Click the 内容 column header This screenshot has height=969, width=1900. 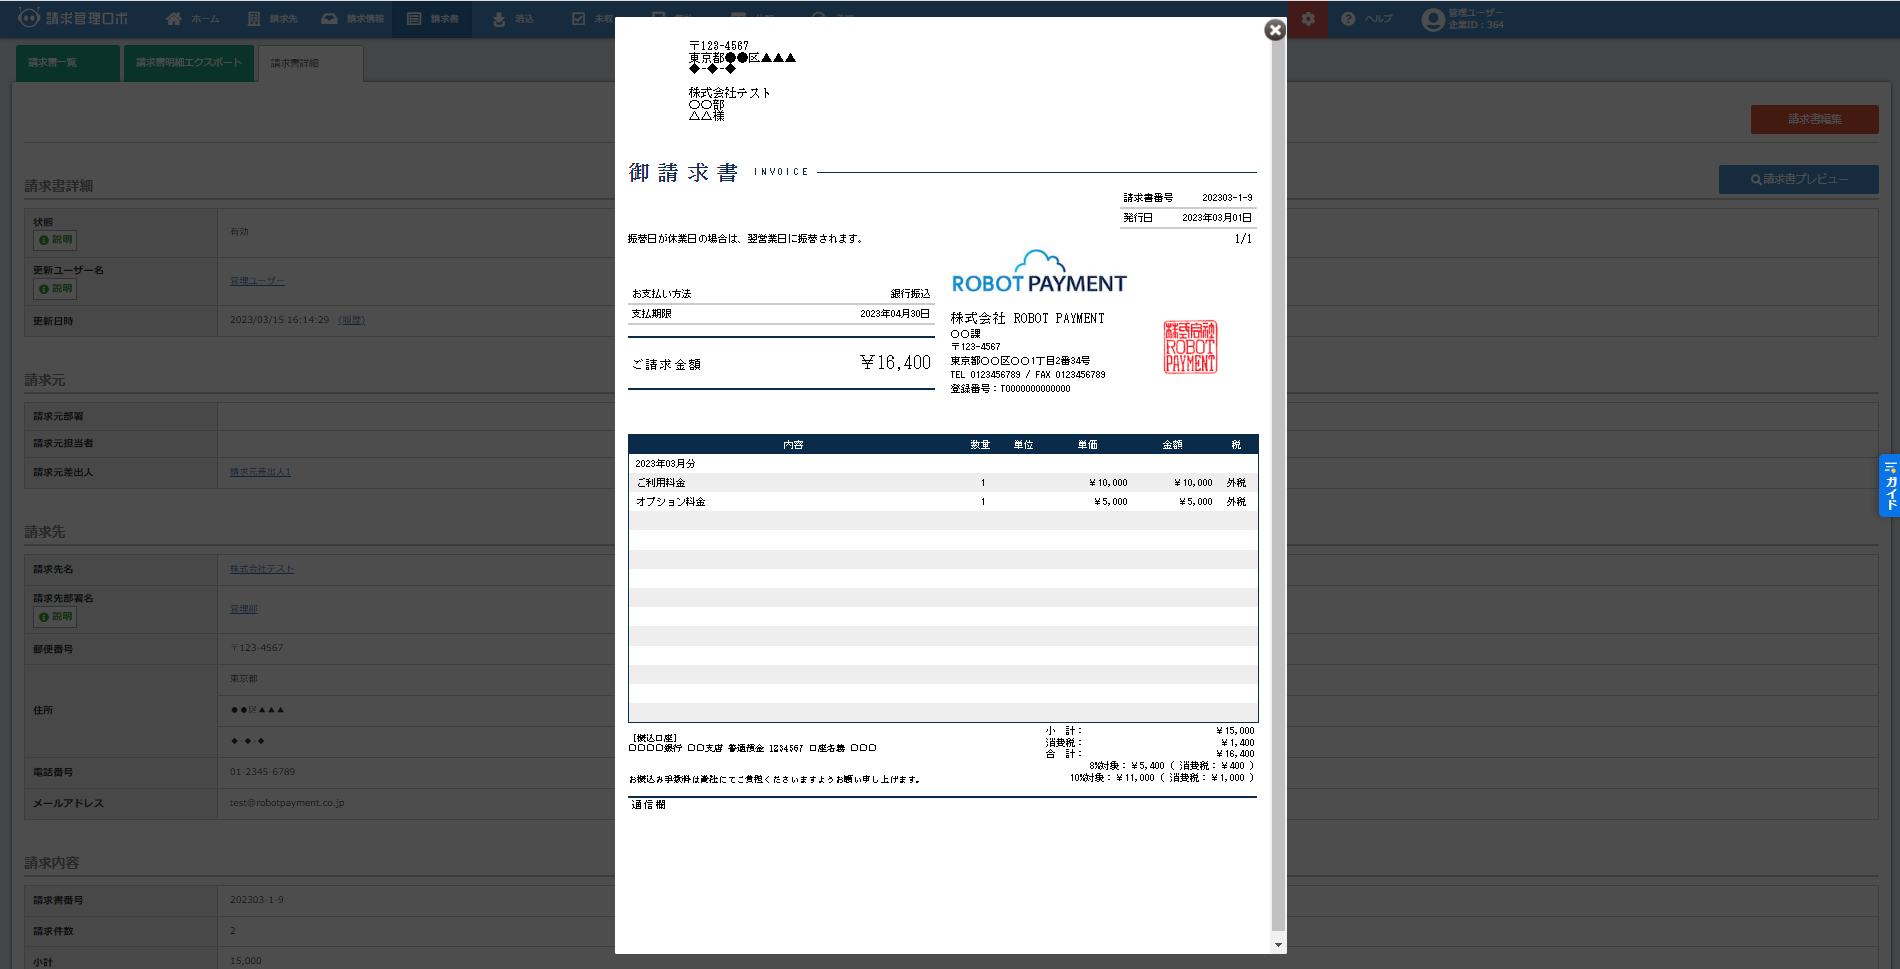(x=793, y=445)
